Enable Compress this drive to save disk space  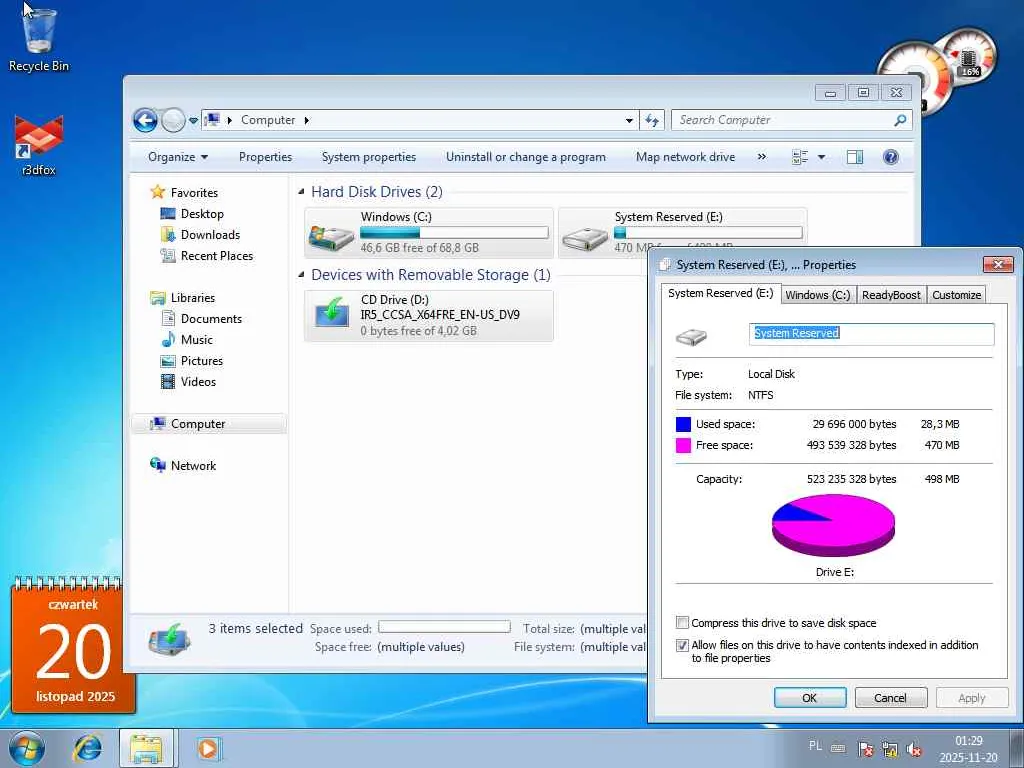(x=682, y=622)
